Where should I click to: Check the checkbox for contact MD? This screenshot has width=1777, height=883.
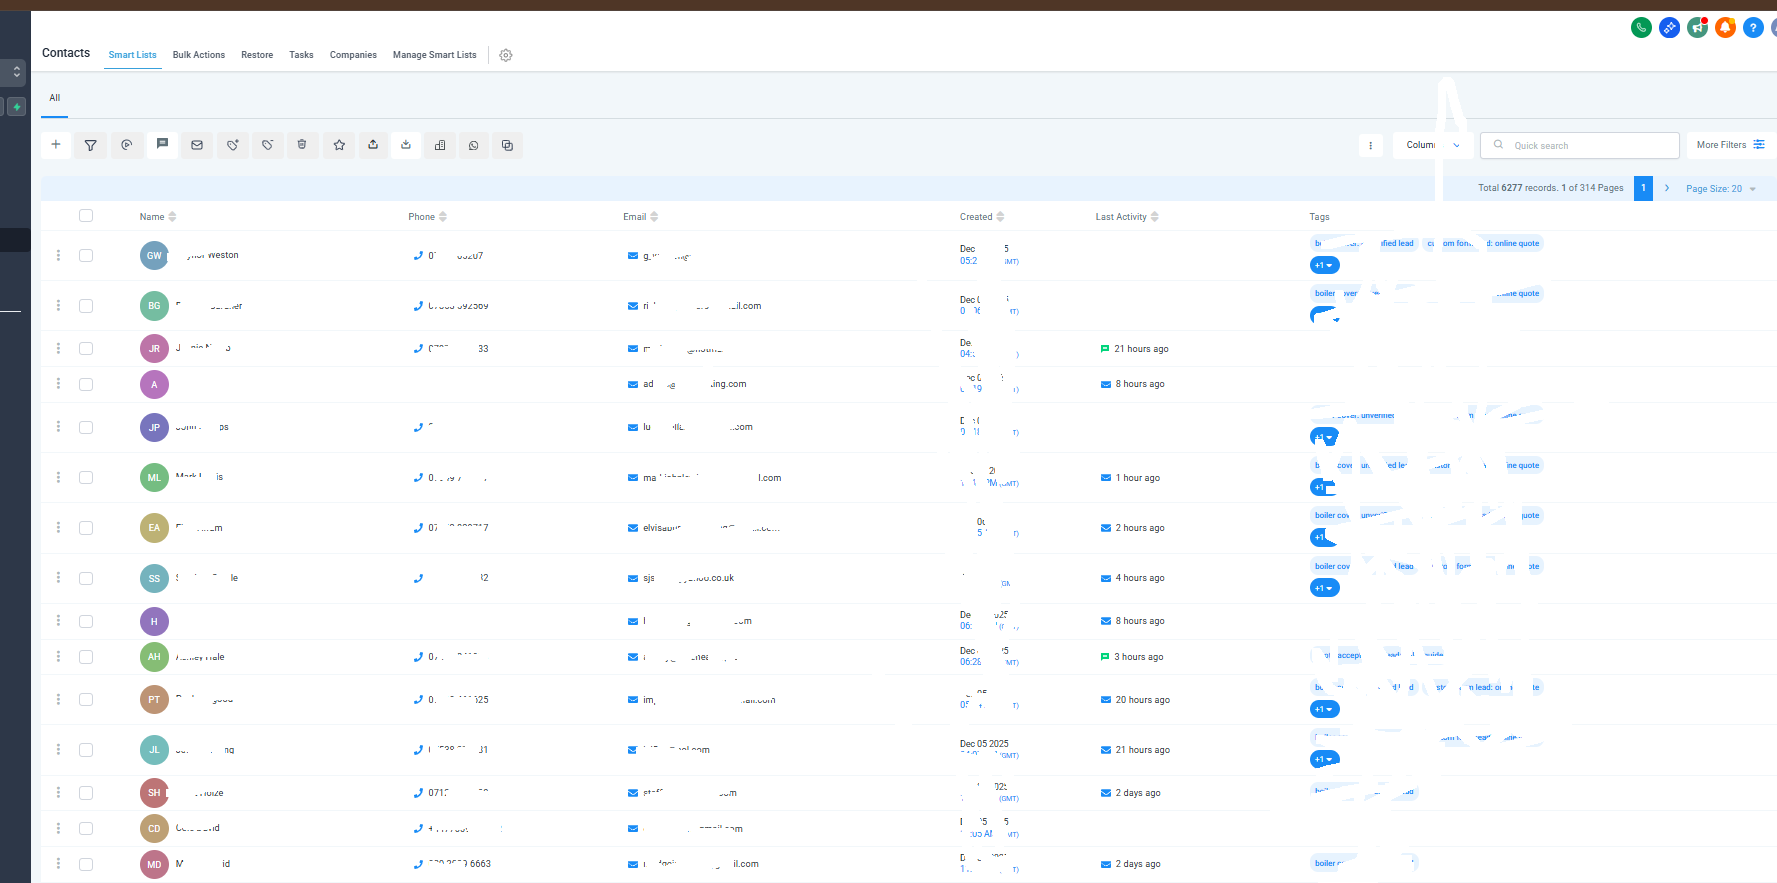tap(86, 864)
